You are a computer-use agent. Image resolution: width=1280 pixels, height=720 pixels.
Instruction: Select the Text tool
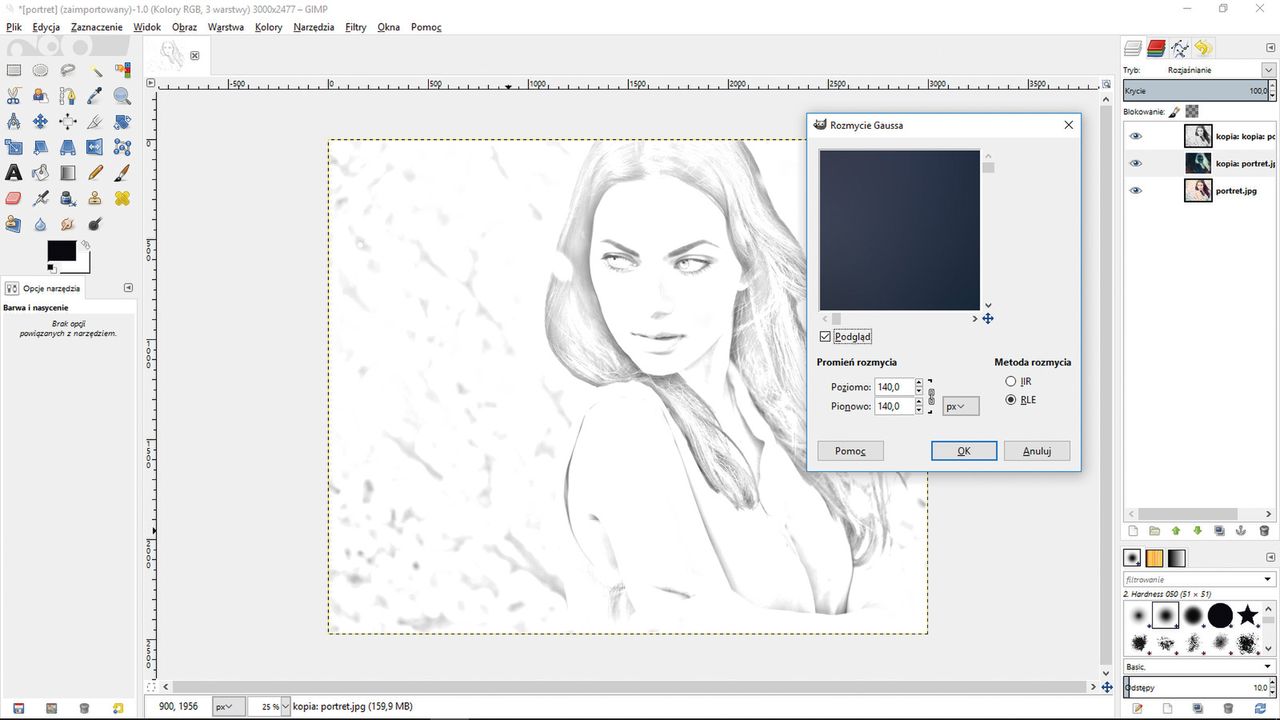click(x=14, y=173)
